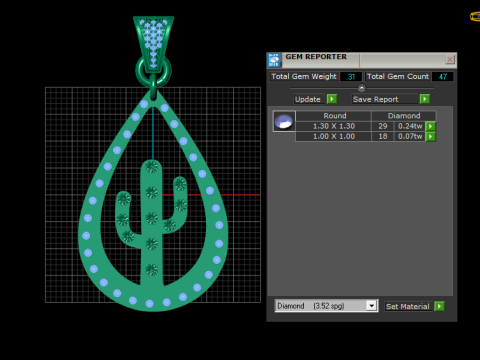Click the 0.07tw weight cell
Image resolution: width=480 pixels, height=360 pixels.
point(410,136)
